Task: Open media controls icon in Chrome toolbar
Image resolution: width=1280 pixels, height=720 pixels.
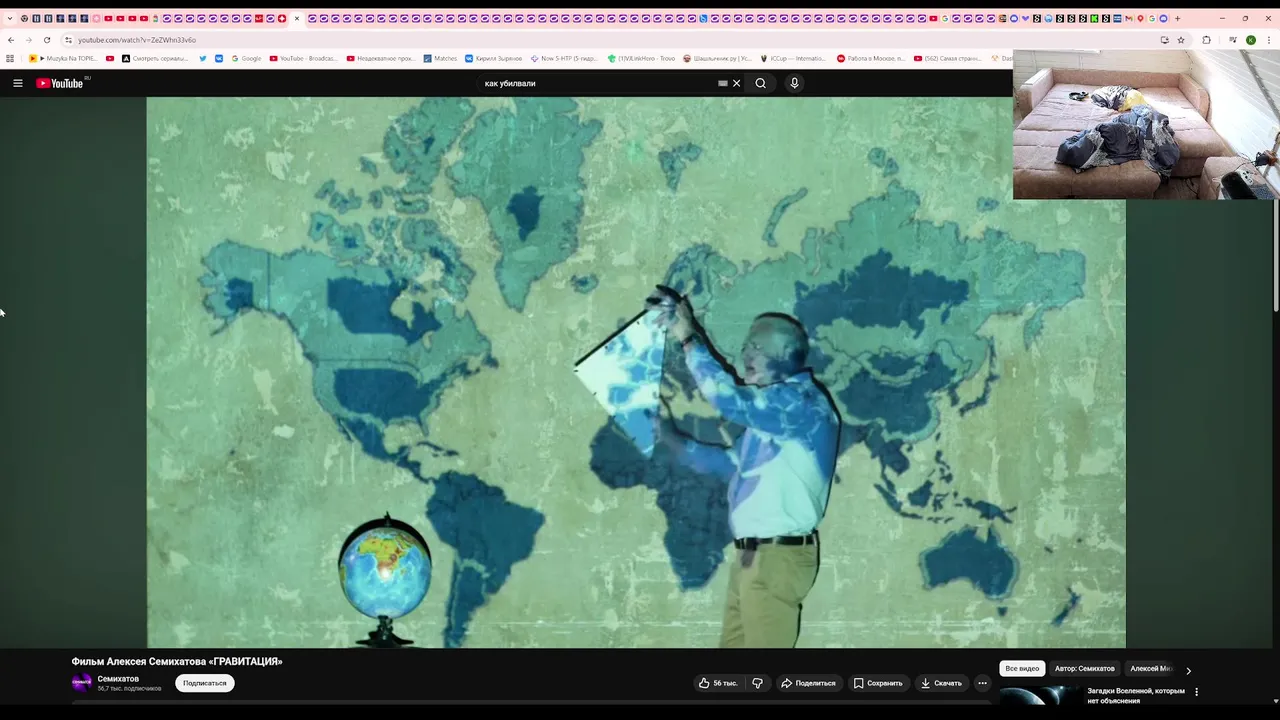Action: point(1233,40)
